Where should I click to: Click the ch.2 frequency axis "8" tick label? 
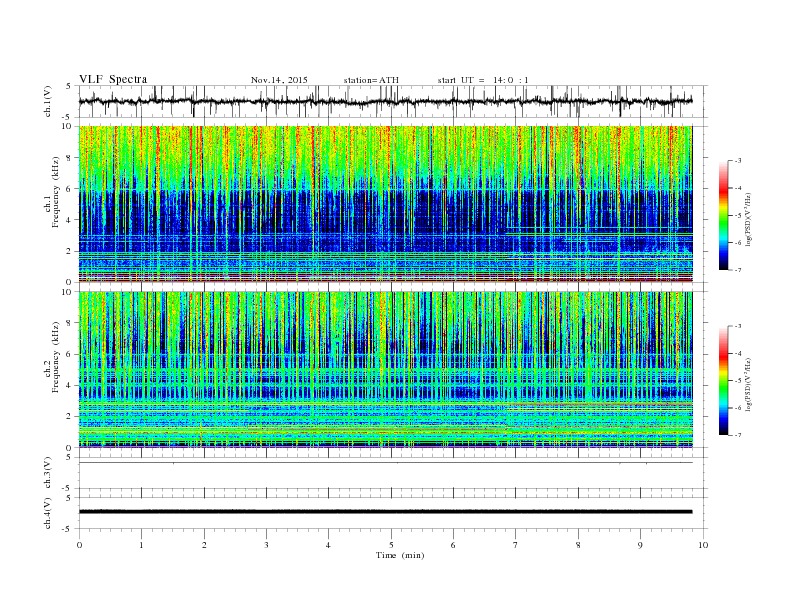(69, 323)
